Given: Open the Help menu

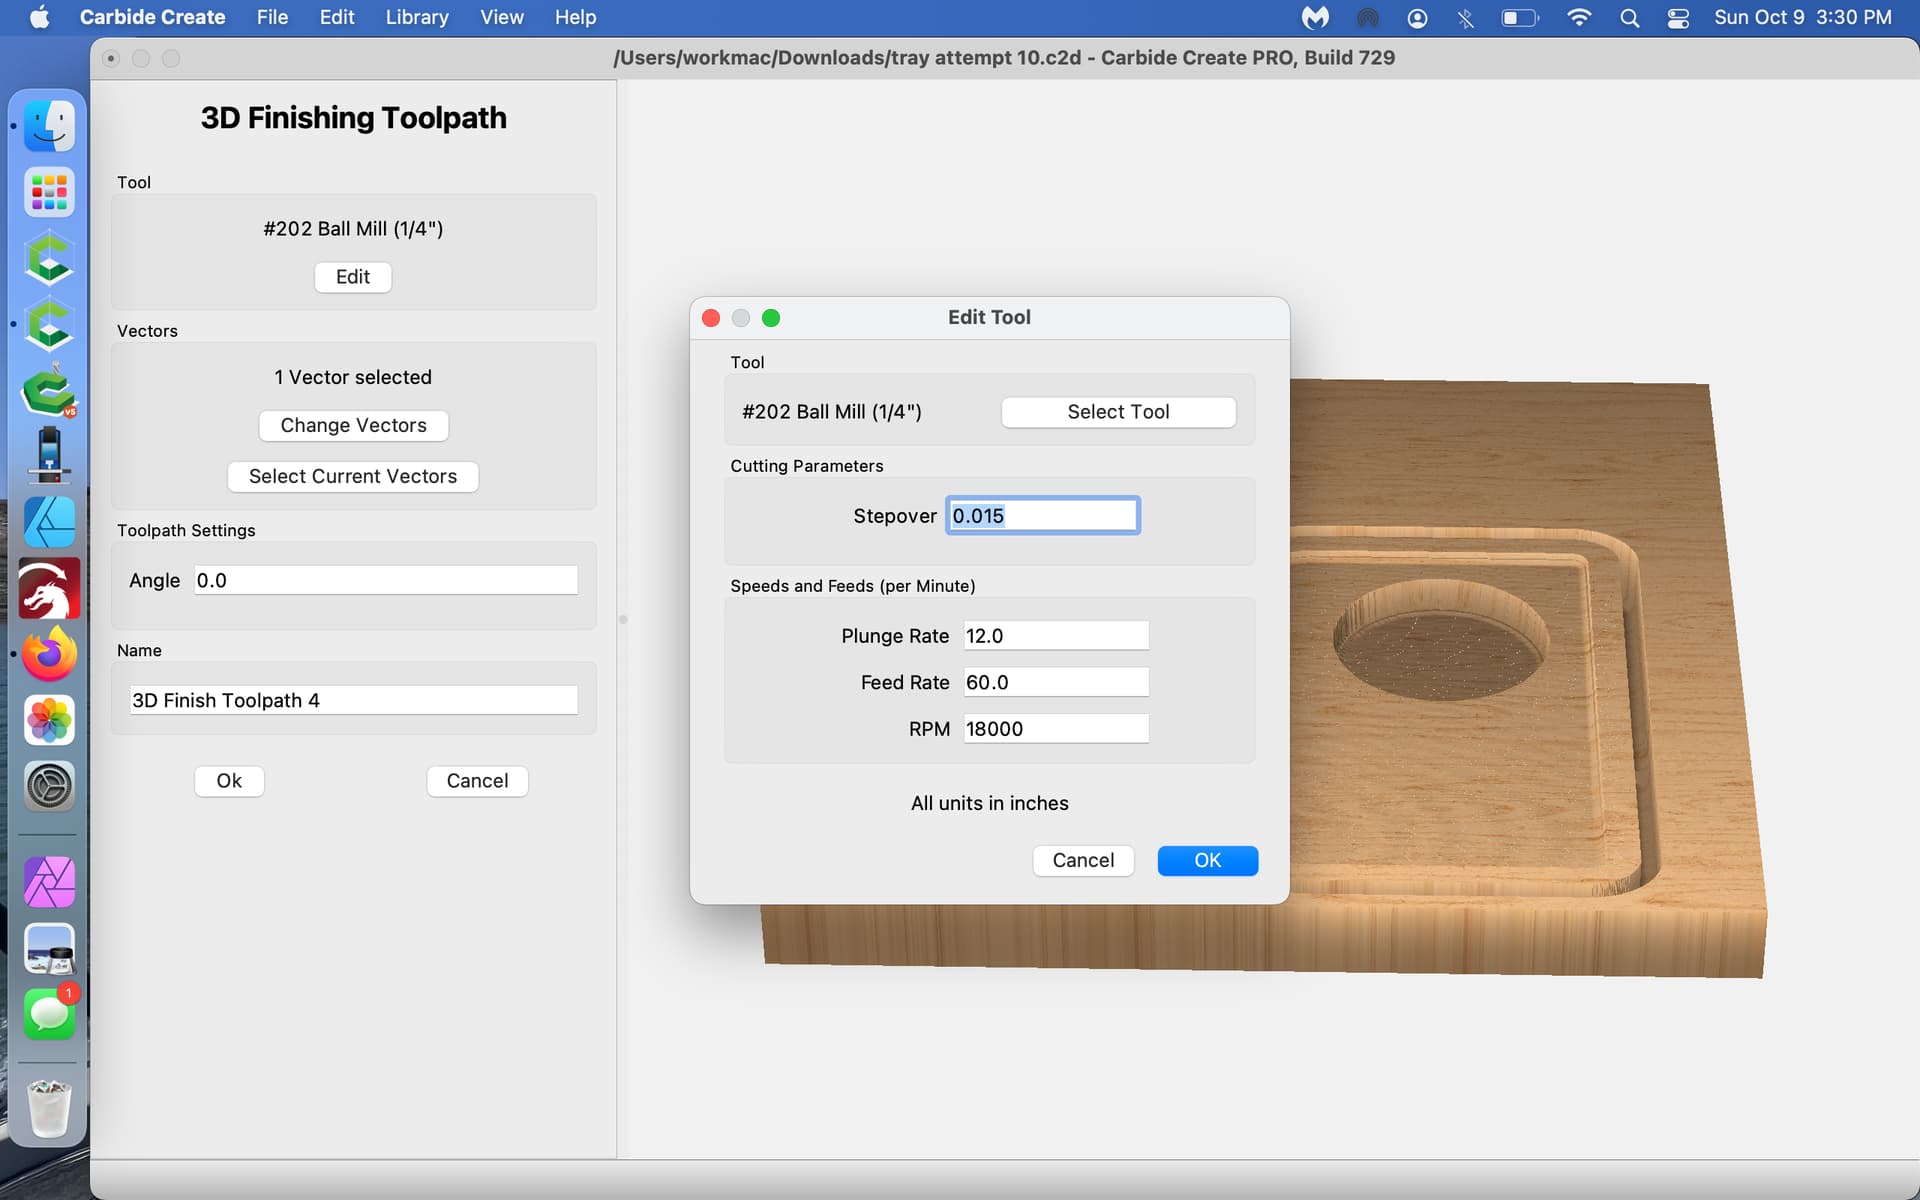Looking at the screenshot, I should [575, 17].
